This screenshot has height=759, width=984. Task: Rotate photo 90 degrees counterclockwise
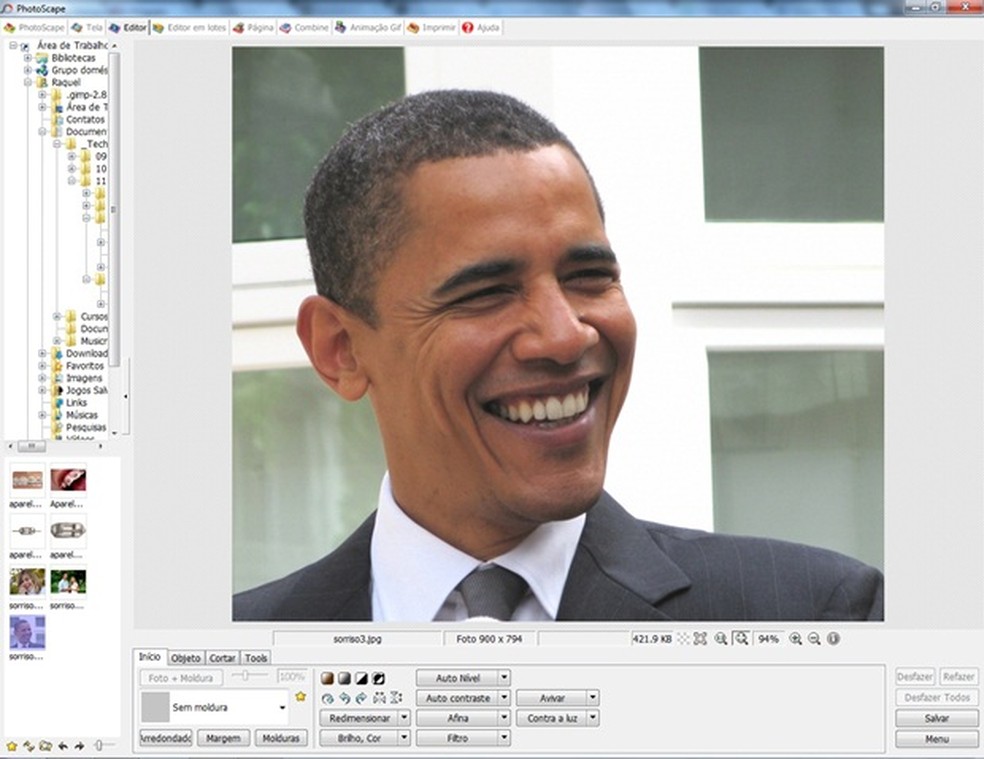344,698
